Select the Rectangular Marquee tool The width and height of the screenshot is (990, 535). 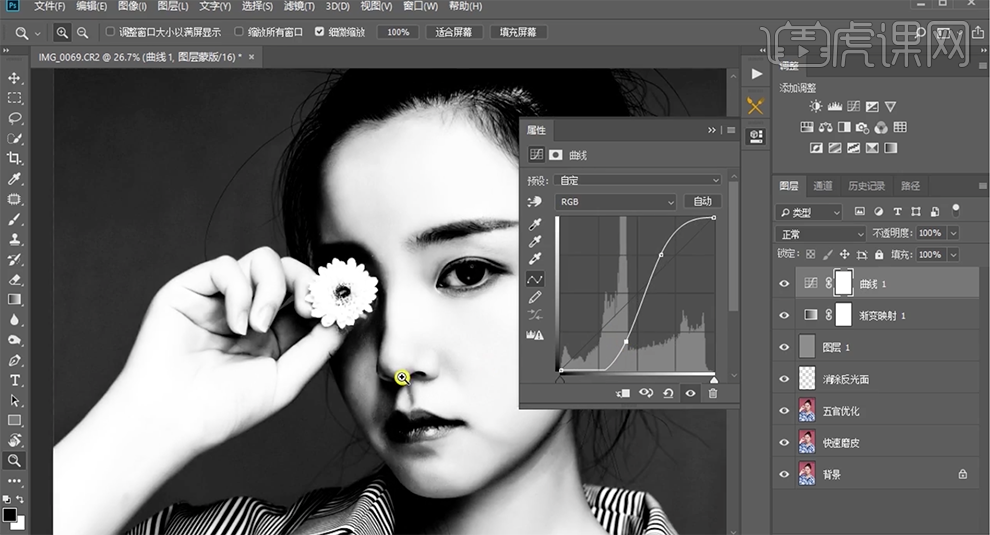14,98
